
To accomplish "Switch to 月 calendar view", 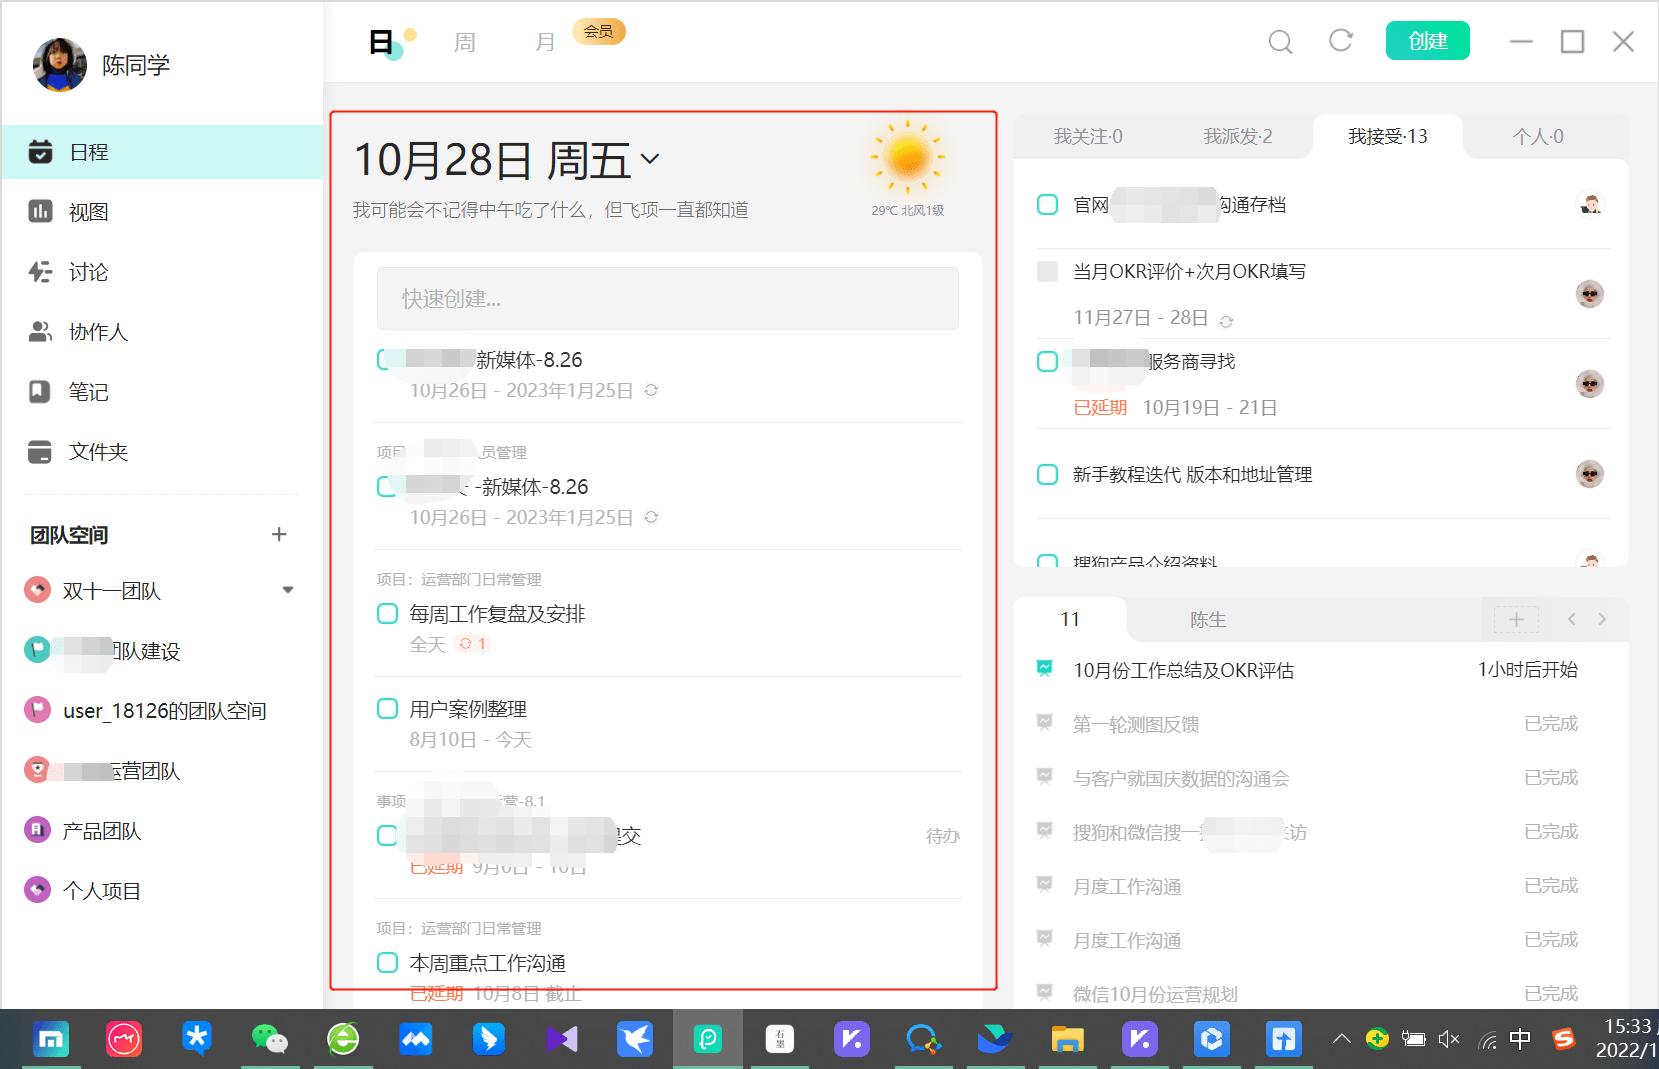I will click(x=544, y=42).
